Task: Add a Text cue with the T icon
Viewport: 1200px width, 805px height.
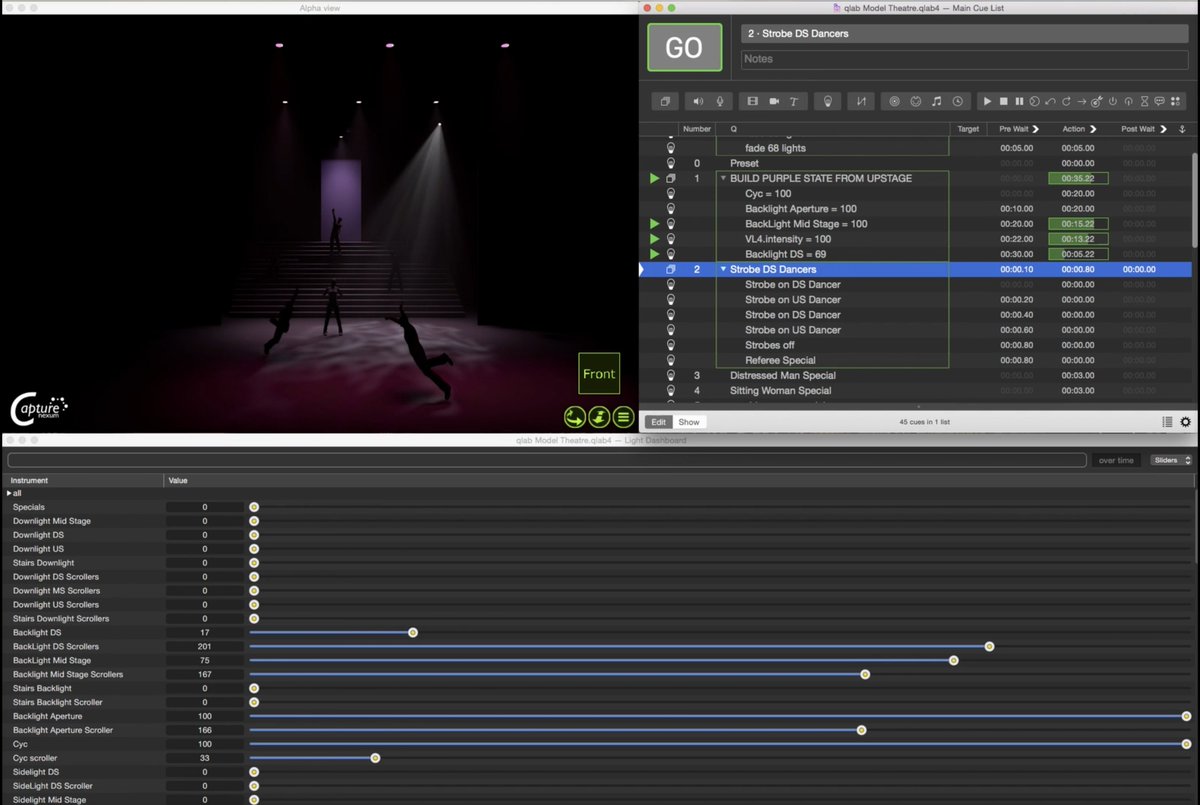Action: [x=794, y=101]
